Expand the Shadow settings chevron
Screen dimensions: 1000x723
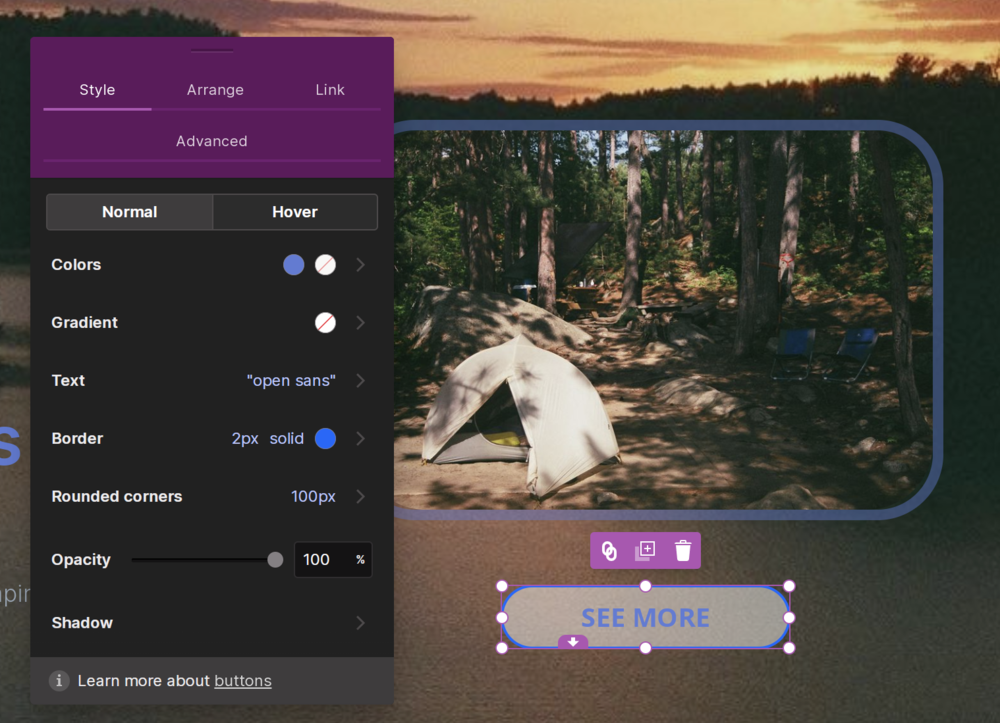(x=360, y=623)
